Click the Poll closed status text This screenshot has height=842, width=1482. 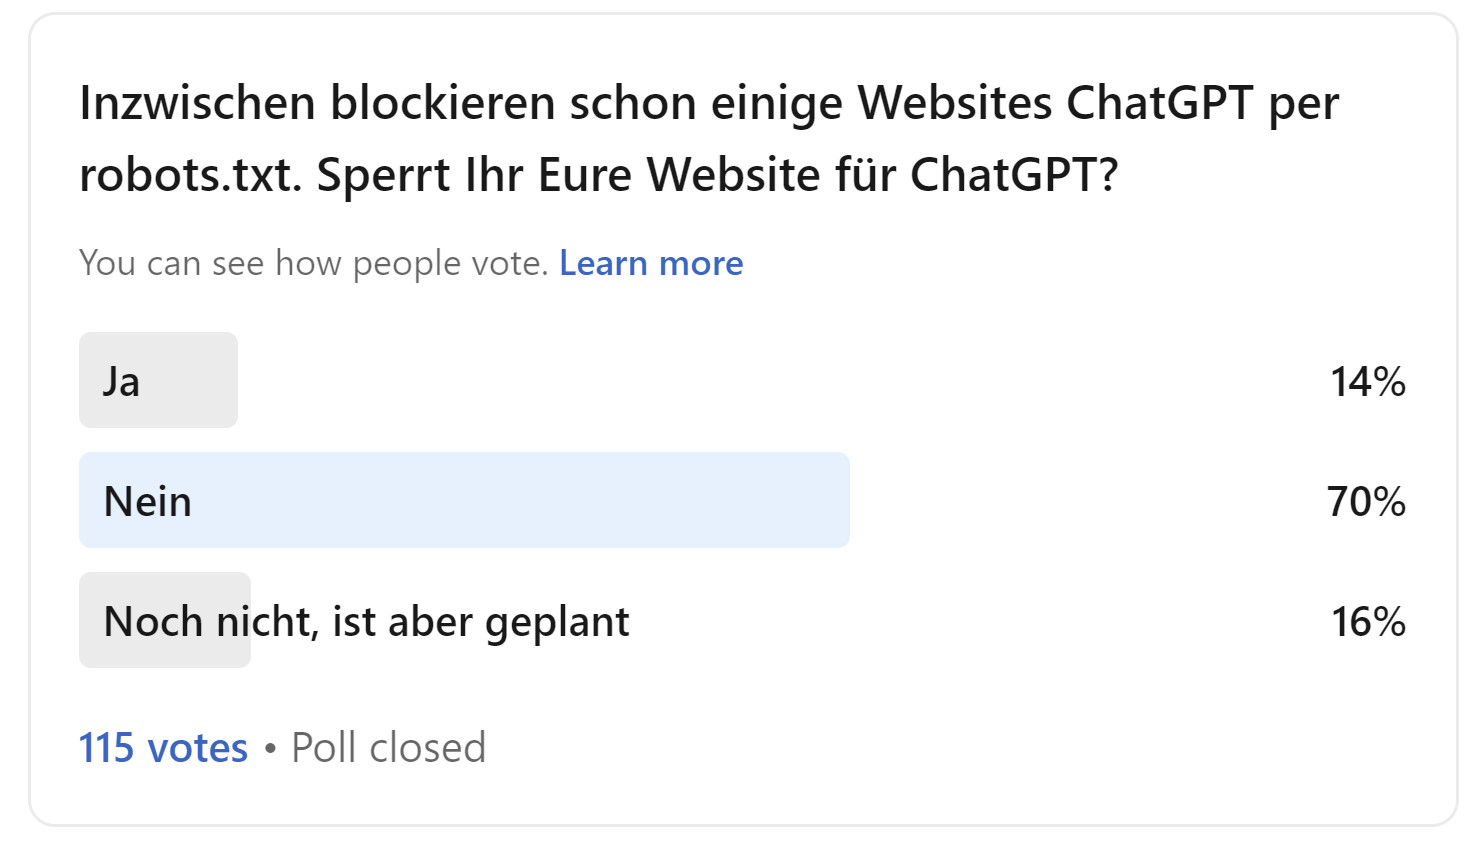pyautogui.click(x=386, y=747)
